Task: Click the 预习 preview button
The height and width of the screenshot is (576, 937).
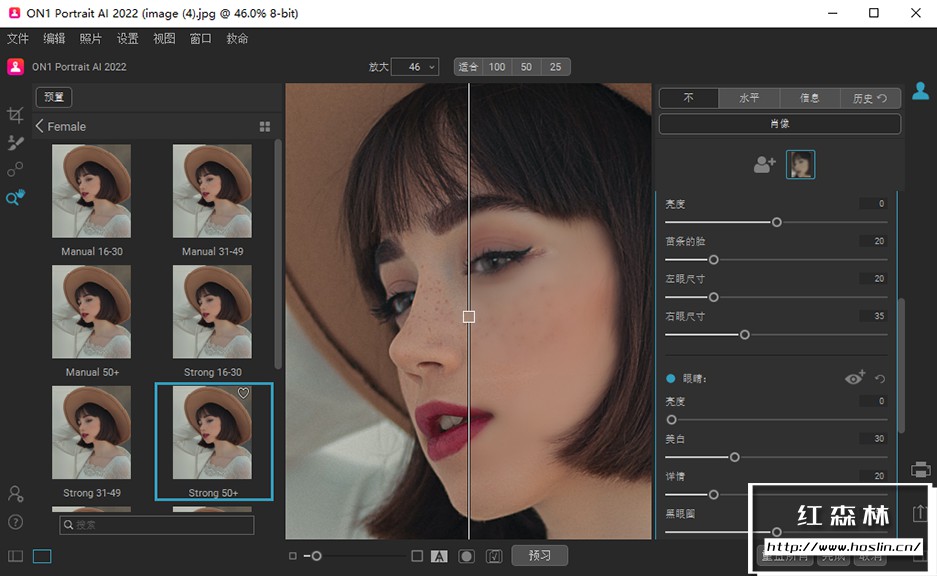Action: [540, 555]
